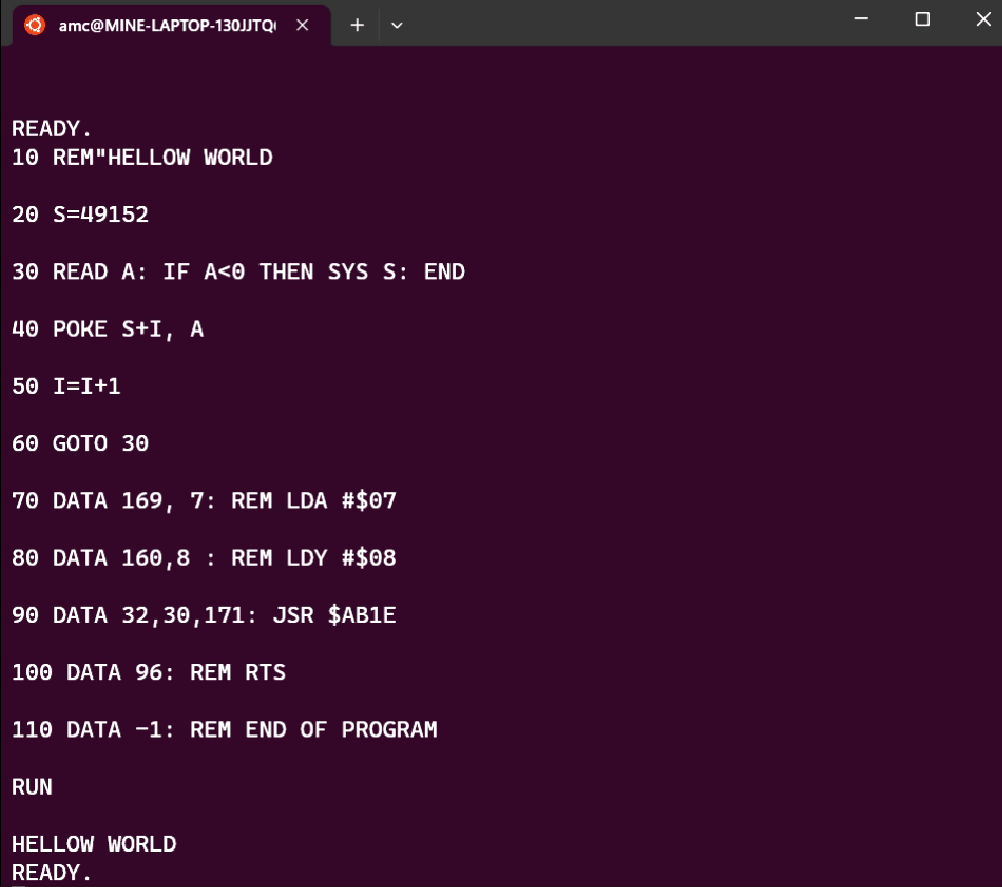Click the line 40 POKE S+I, A
The width and height of the screenshot is (1002, 887).
tap(108, 329)
